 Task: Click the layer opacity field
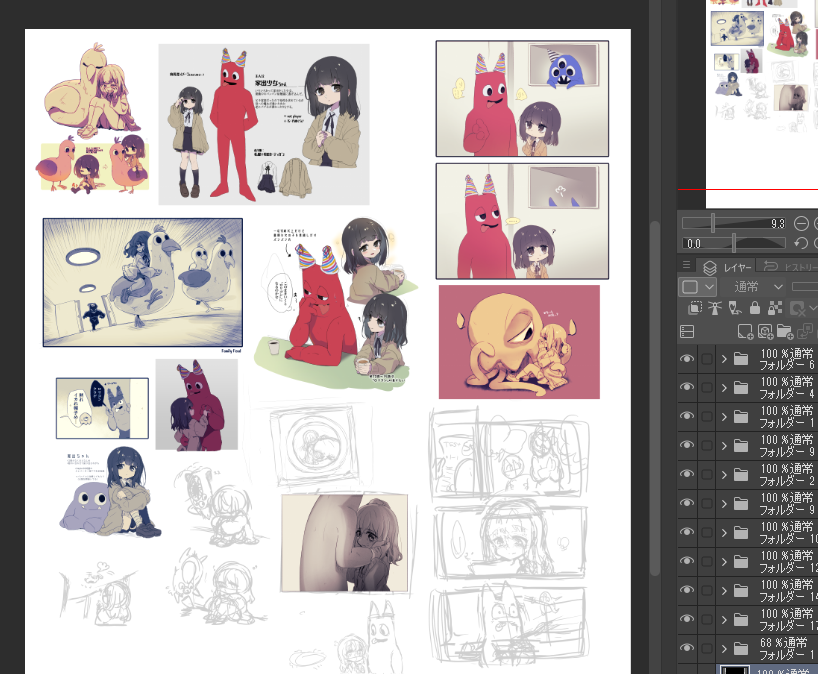pyautogui.click(x=804, y=286)
